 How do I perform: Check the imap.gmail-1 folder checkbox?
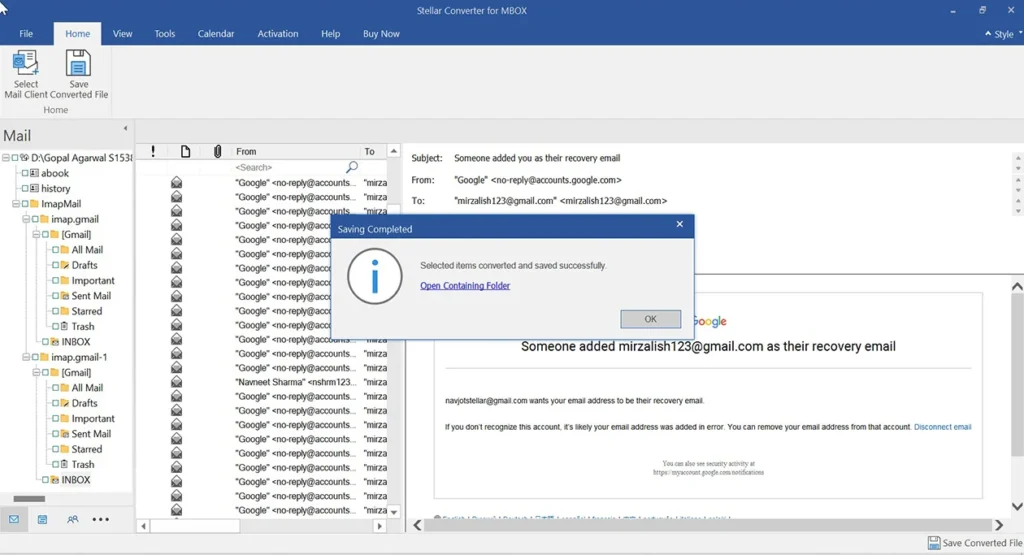pyautogui.click(x=35, y=357)
